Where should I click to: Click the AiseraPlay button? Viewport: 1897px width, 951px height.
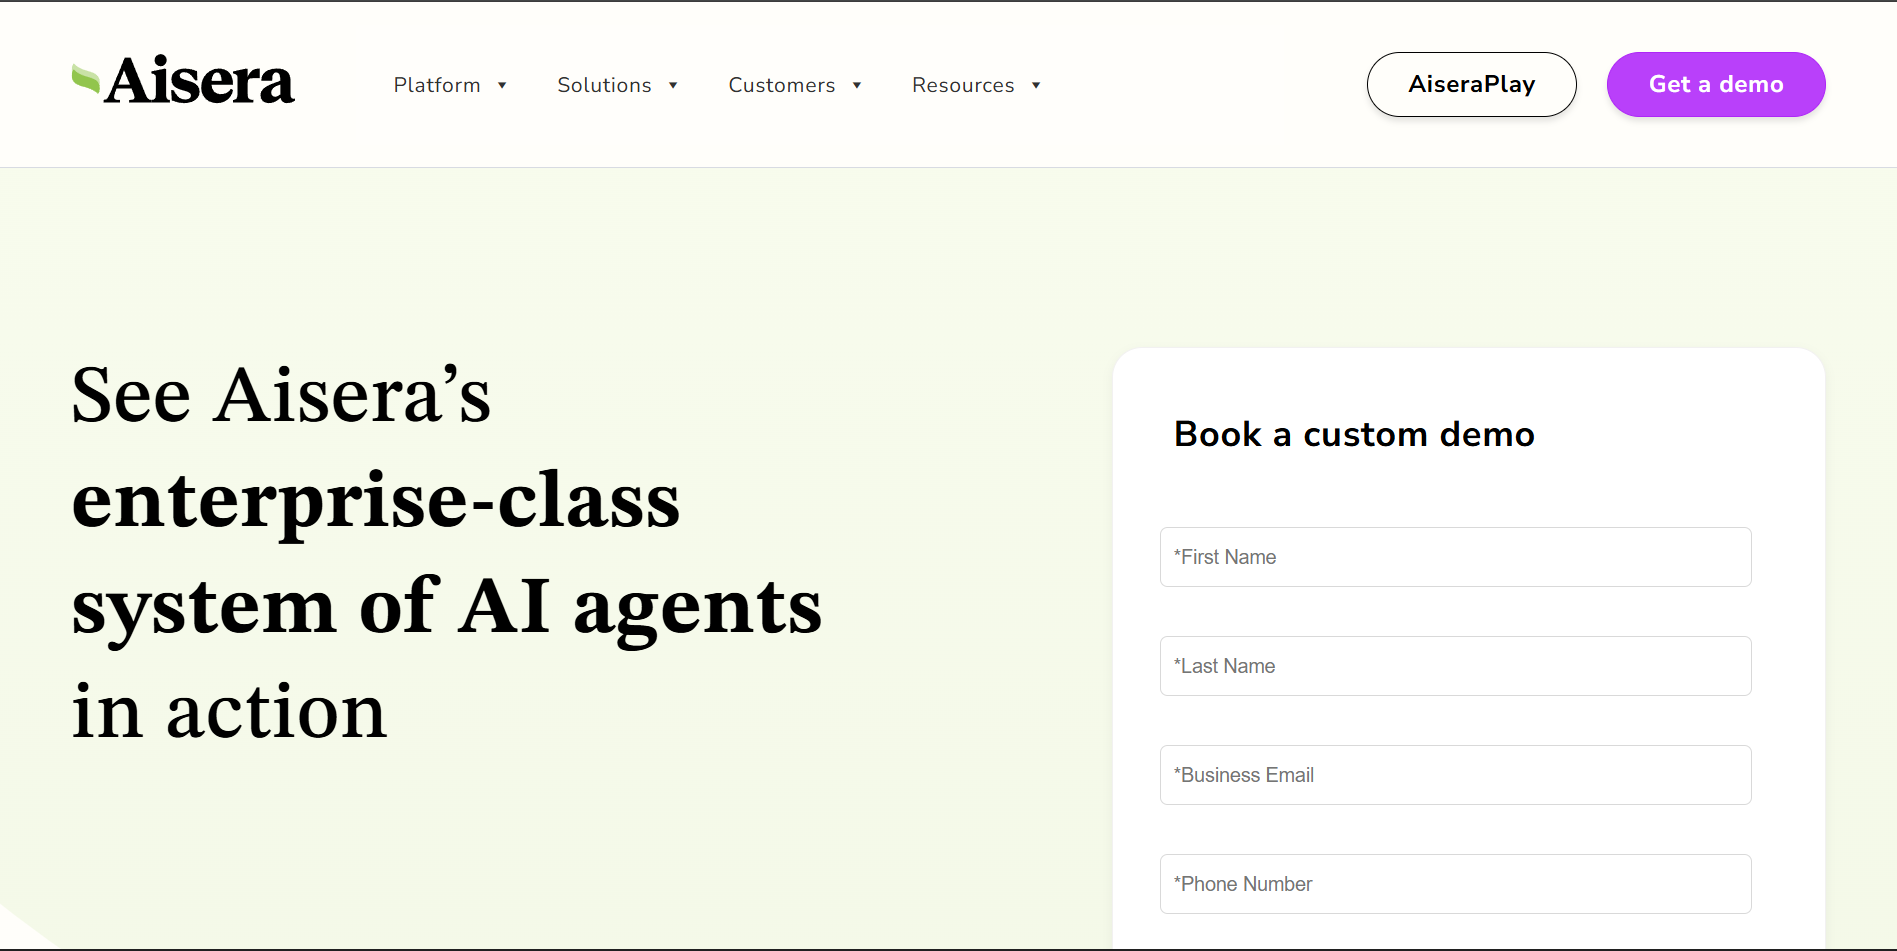pos(1471,84)
